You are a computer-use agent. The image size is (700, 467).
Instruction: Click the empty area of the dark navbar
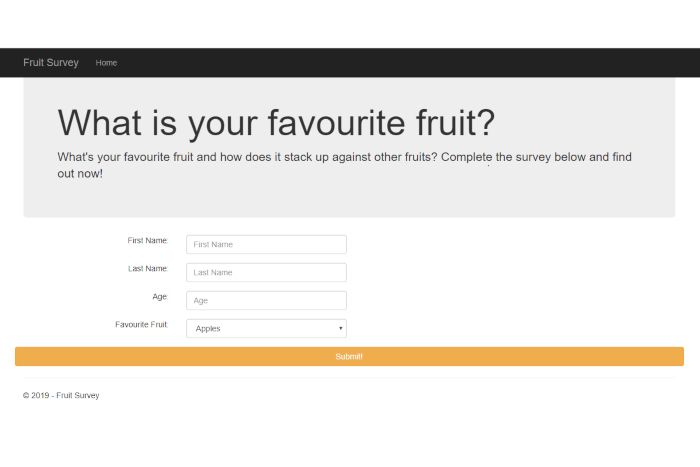tap(402, 63)
